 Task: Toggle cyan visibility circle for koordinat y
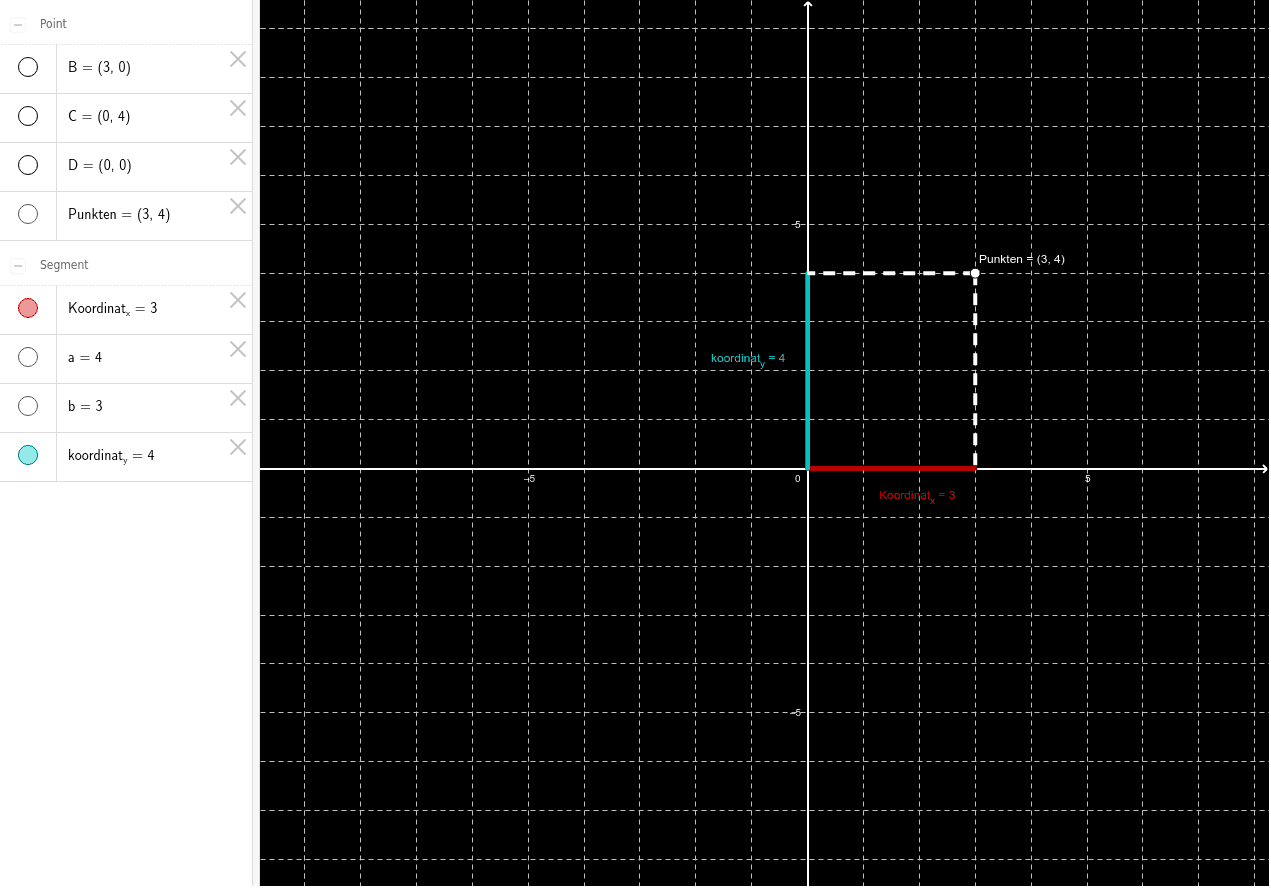[x=28, y=455]
